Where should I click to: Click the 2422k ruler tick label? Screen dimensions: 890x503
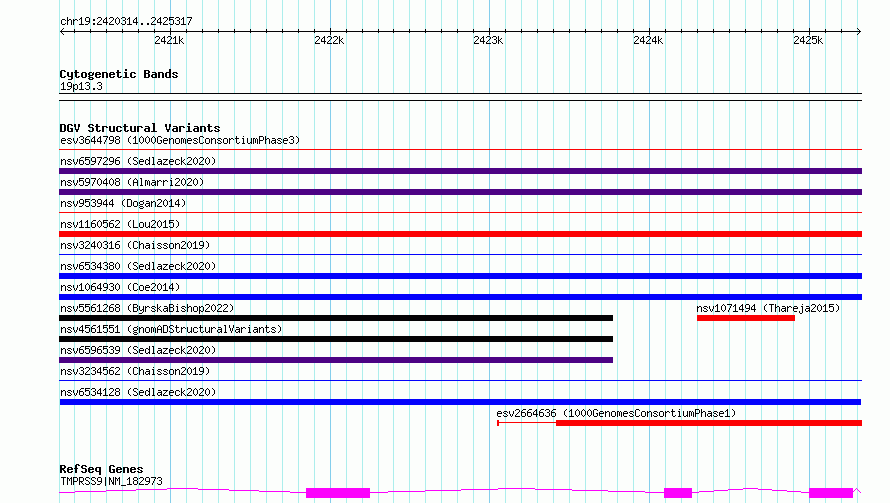tap(329, 40)
